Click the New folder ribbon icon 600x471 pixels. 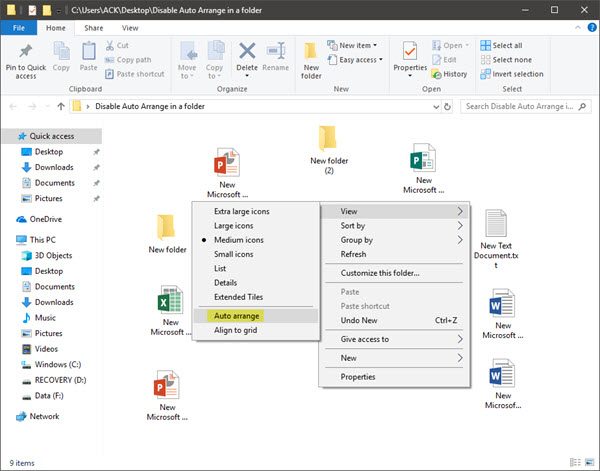[311, 52]
